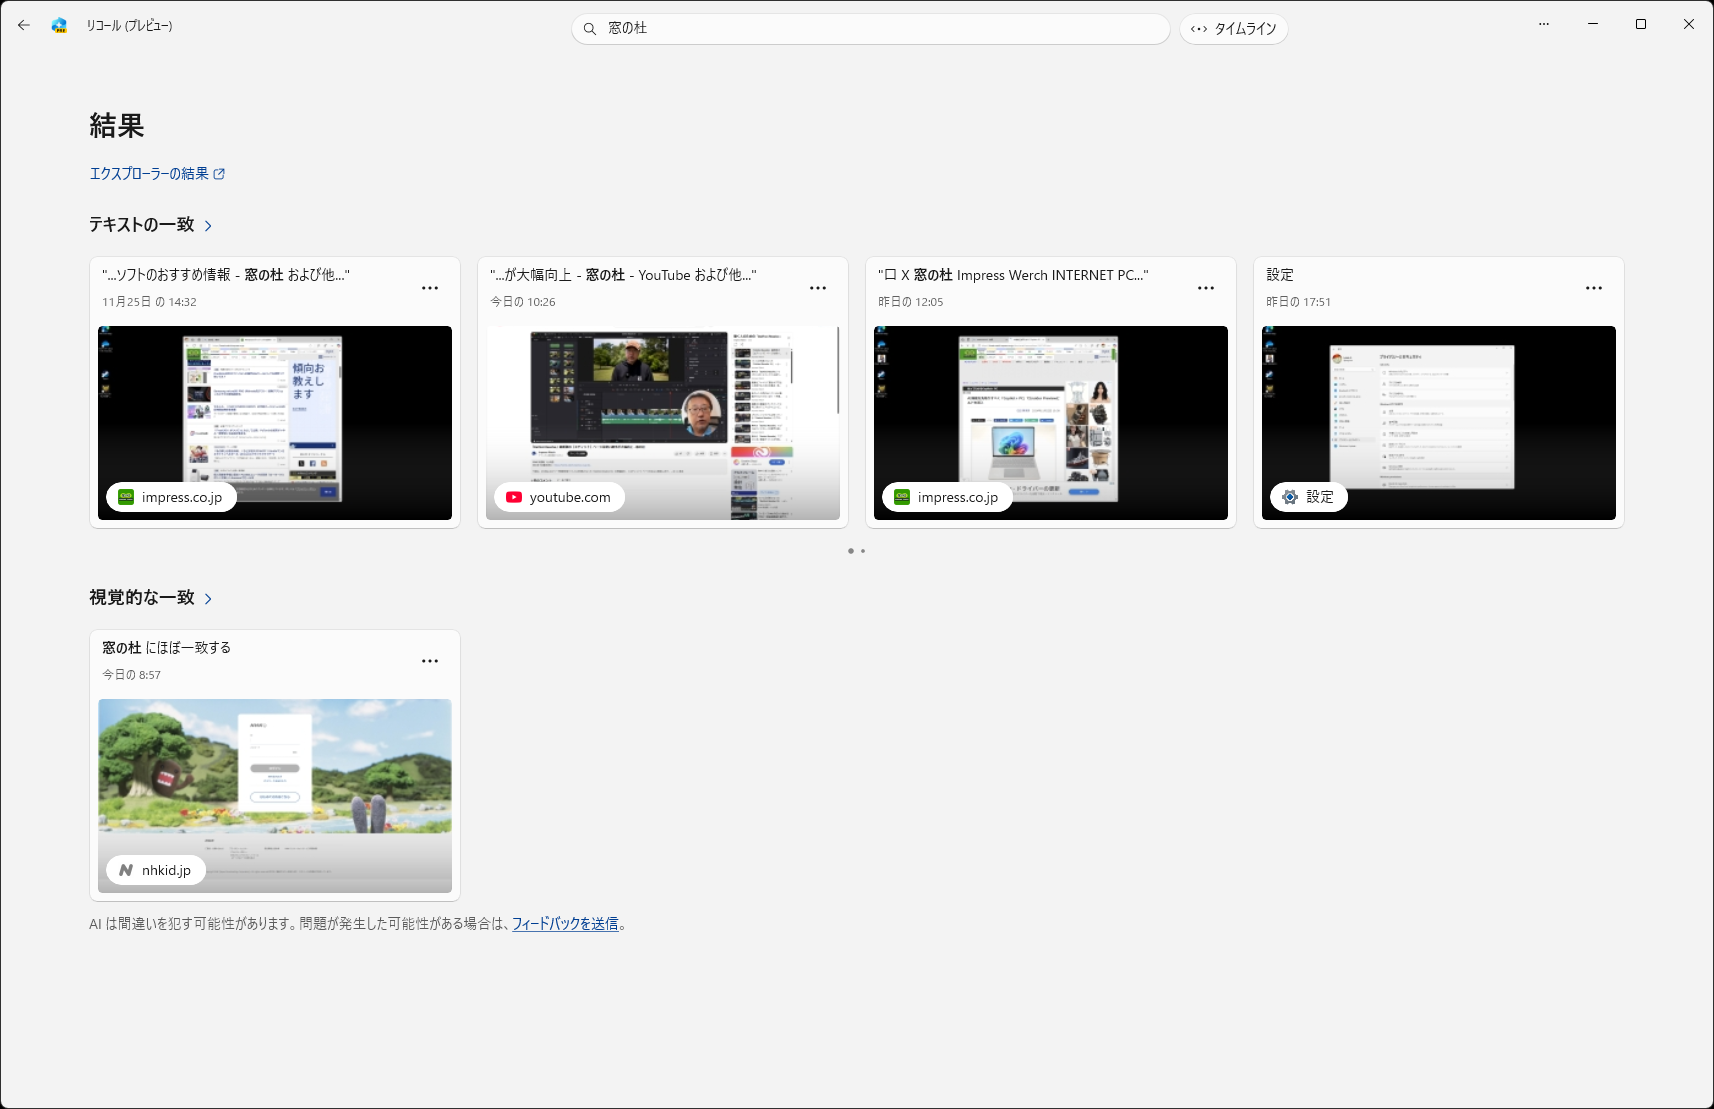Maximize the Recall window
The height and width of the screenshot is (1109, 1714).
1641,24
